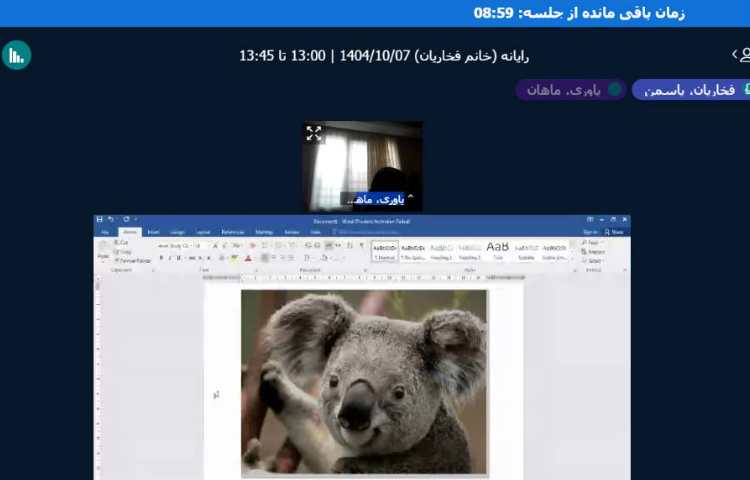Open the Paste button in Word's Clipboard group
The height and width of the screenshot is (480, 750).
[103, 251]
